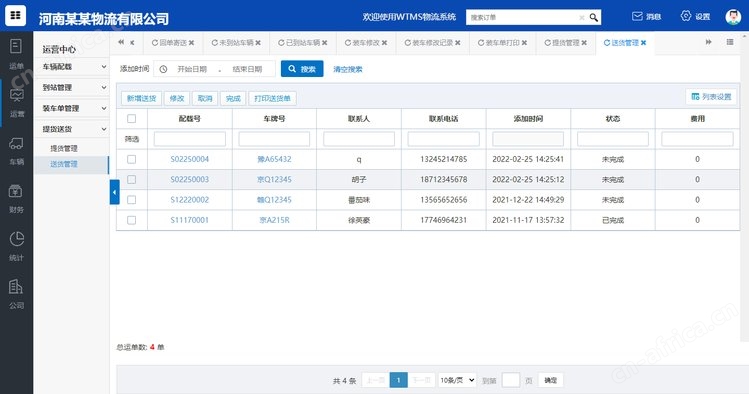Open the 10条/页 page size dropdown
The width and height of the screenshot is (749, 394).
457,380
